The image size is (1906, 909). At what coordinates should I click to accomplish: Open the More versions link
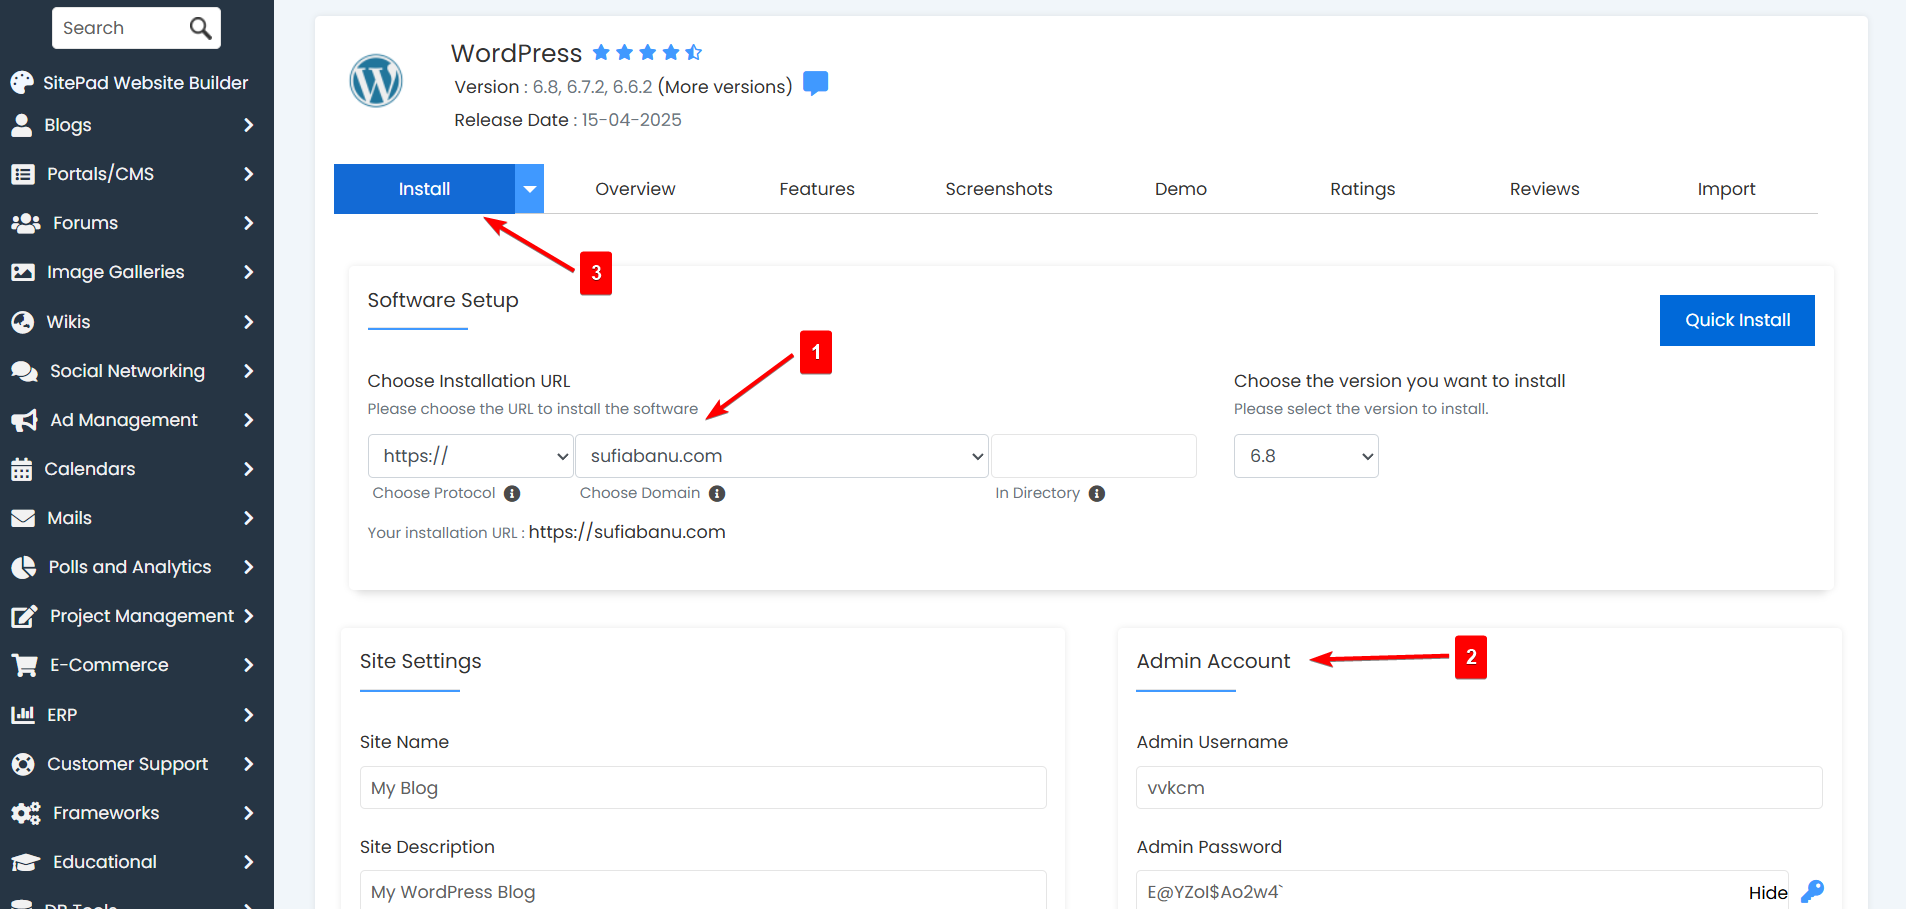point(725,87)
